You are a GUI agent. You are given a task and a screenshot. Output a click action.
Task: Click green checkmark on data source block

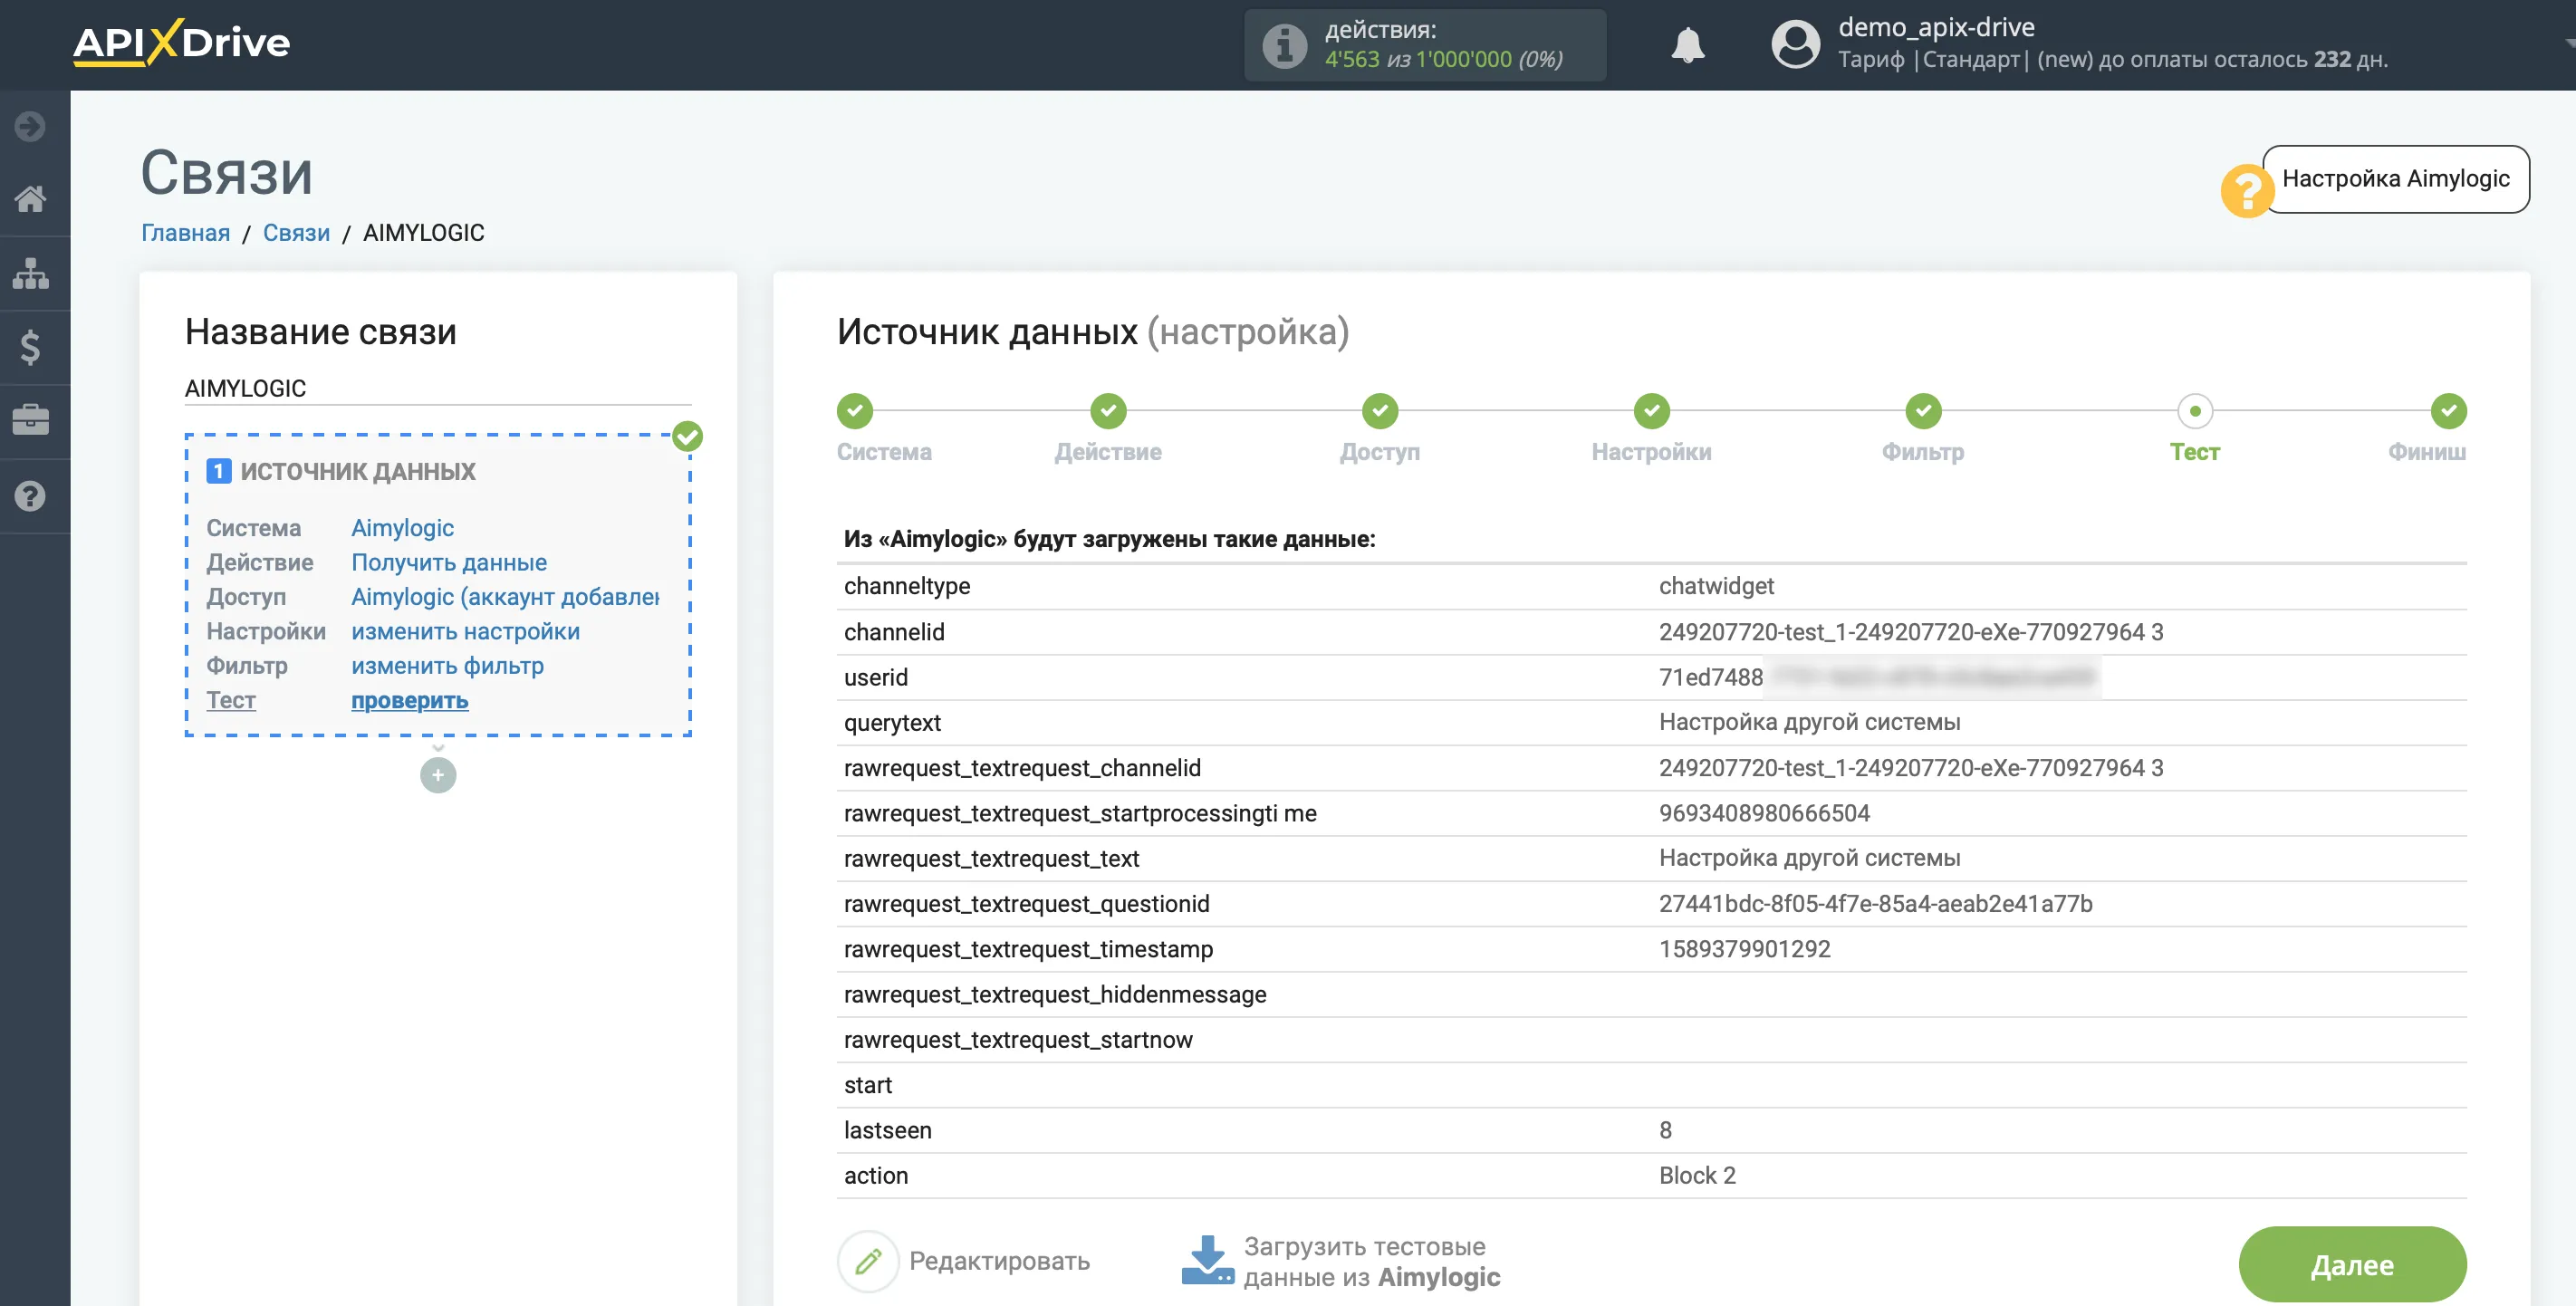point(687,436)
